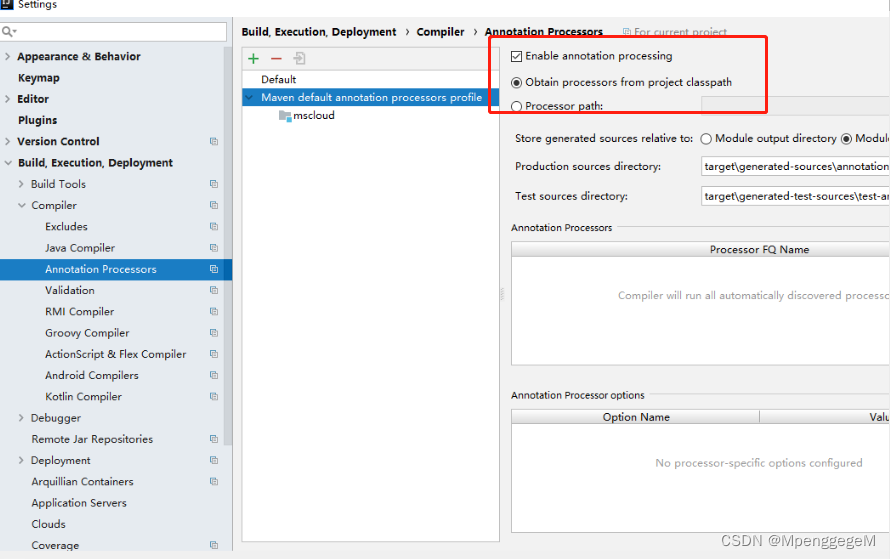Select the Processor path radio button
This screenshot has height=559, width=890.
tap(517, 106)
